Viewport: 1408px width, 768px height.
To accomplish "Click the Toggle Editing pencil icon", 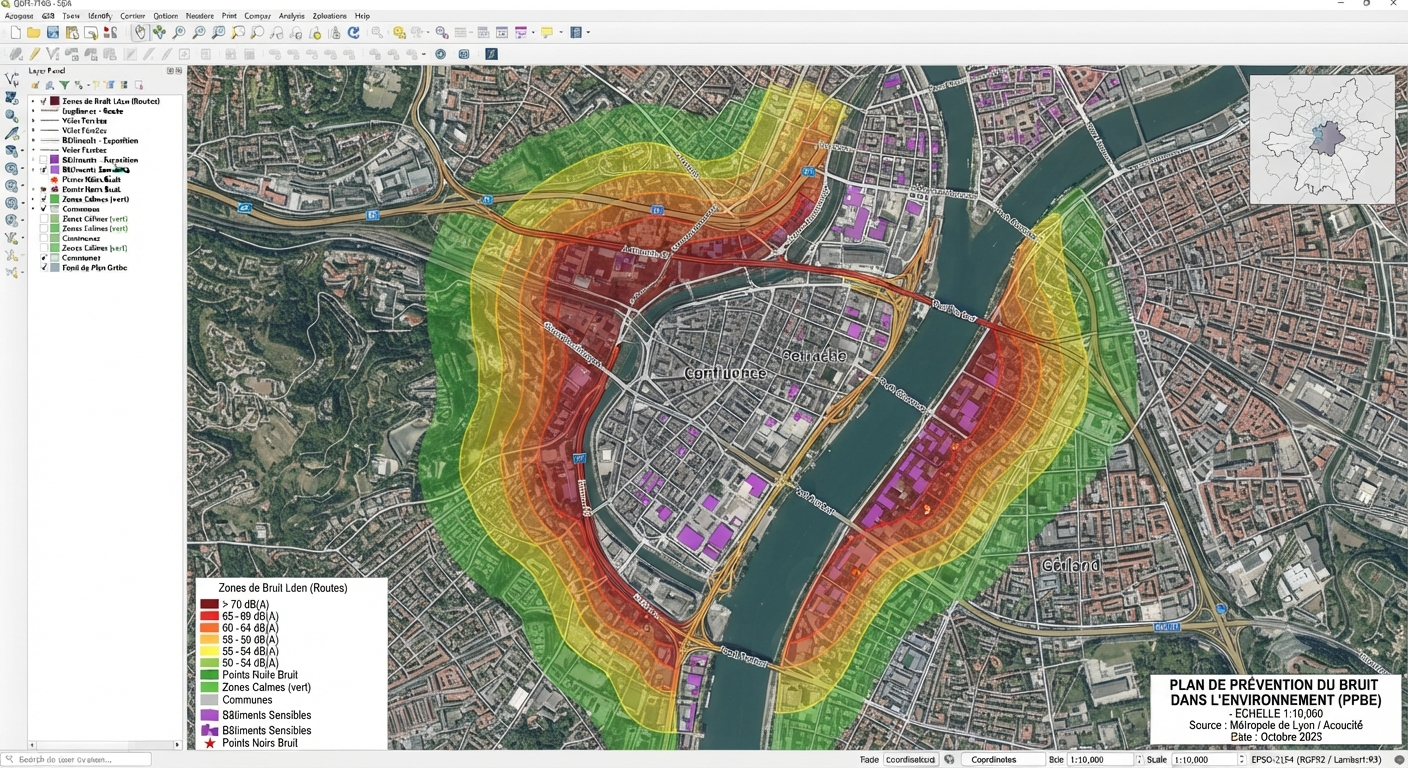I will (35, 54).
